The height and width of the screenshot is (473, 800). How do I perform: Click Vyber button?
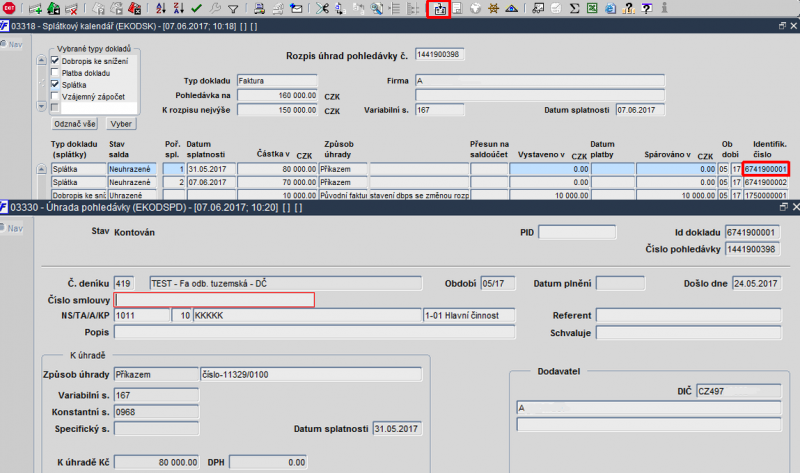pyautogui.click(x=121, y=123)
